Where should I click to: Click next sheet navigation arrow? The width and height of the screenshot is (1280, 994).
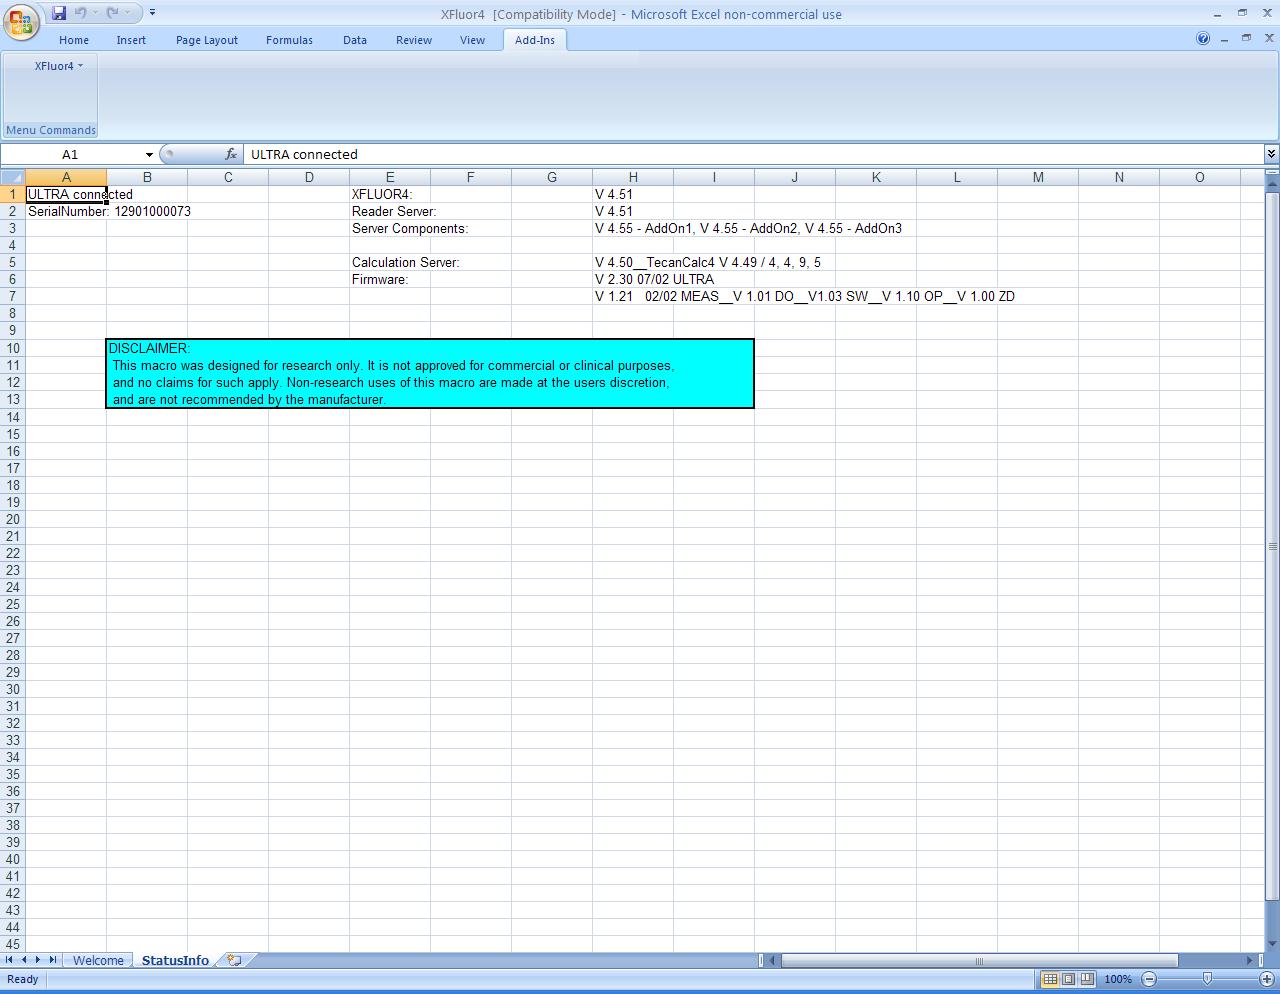tap(38, 960)
